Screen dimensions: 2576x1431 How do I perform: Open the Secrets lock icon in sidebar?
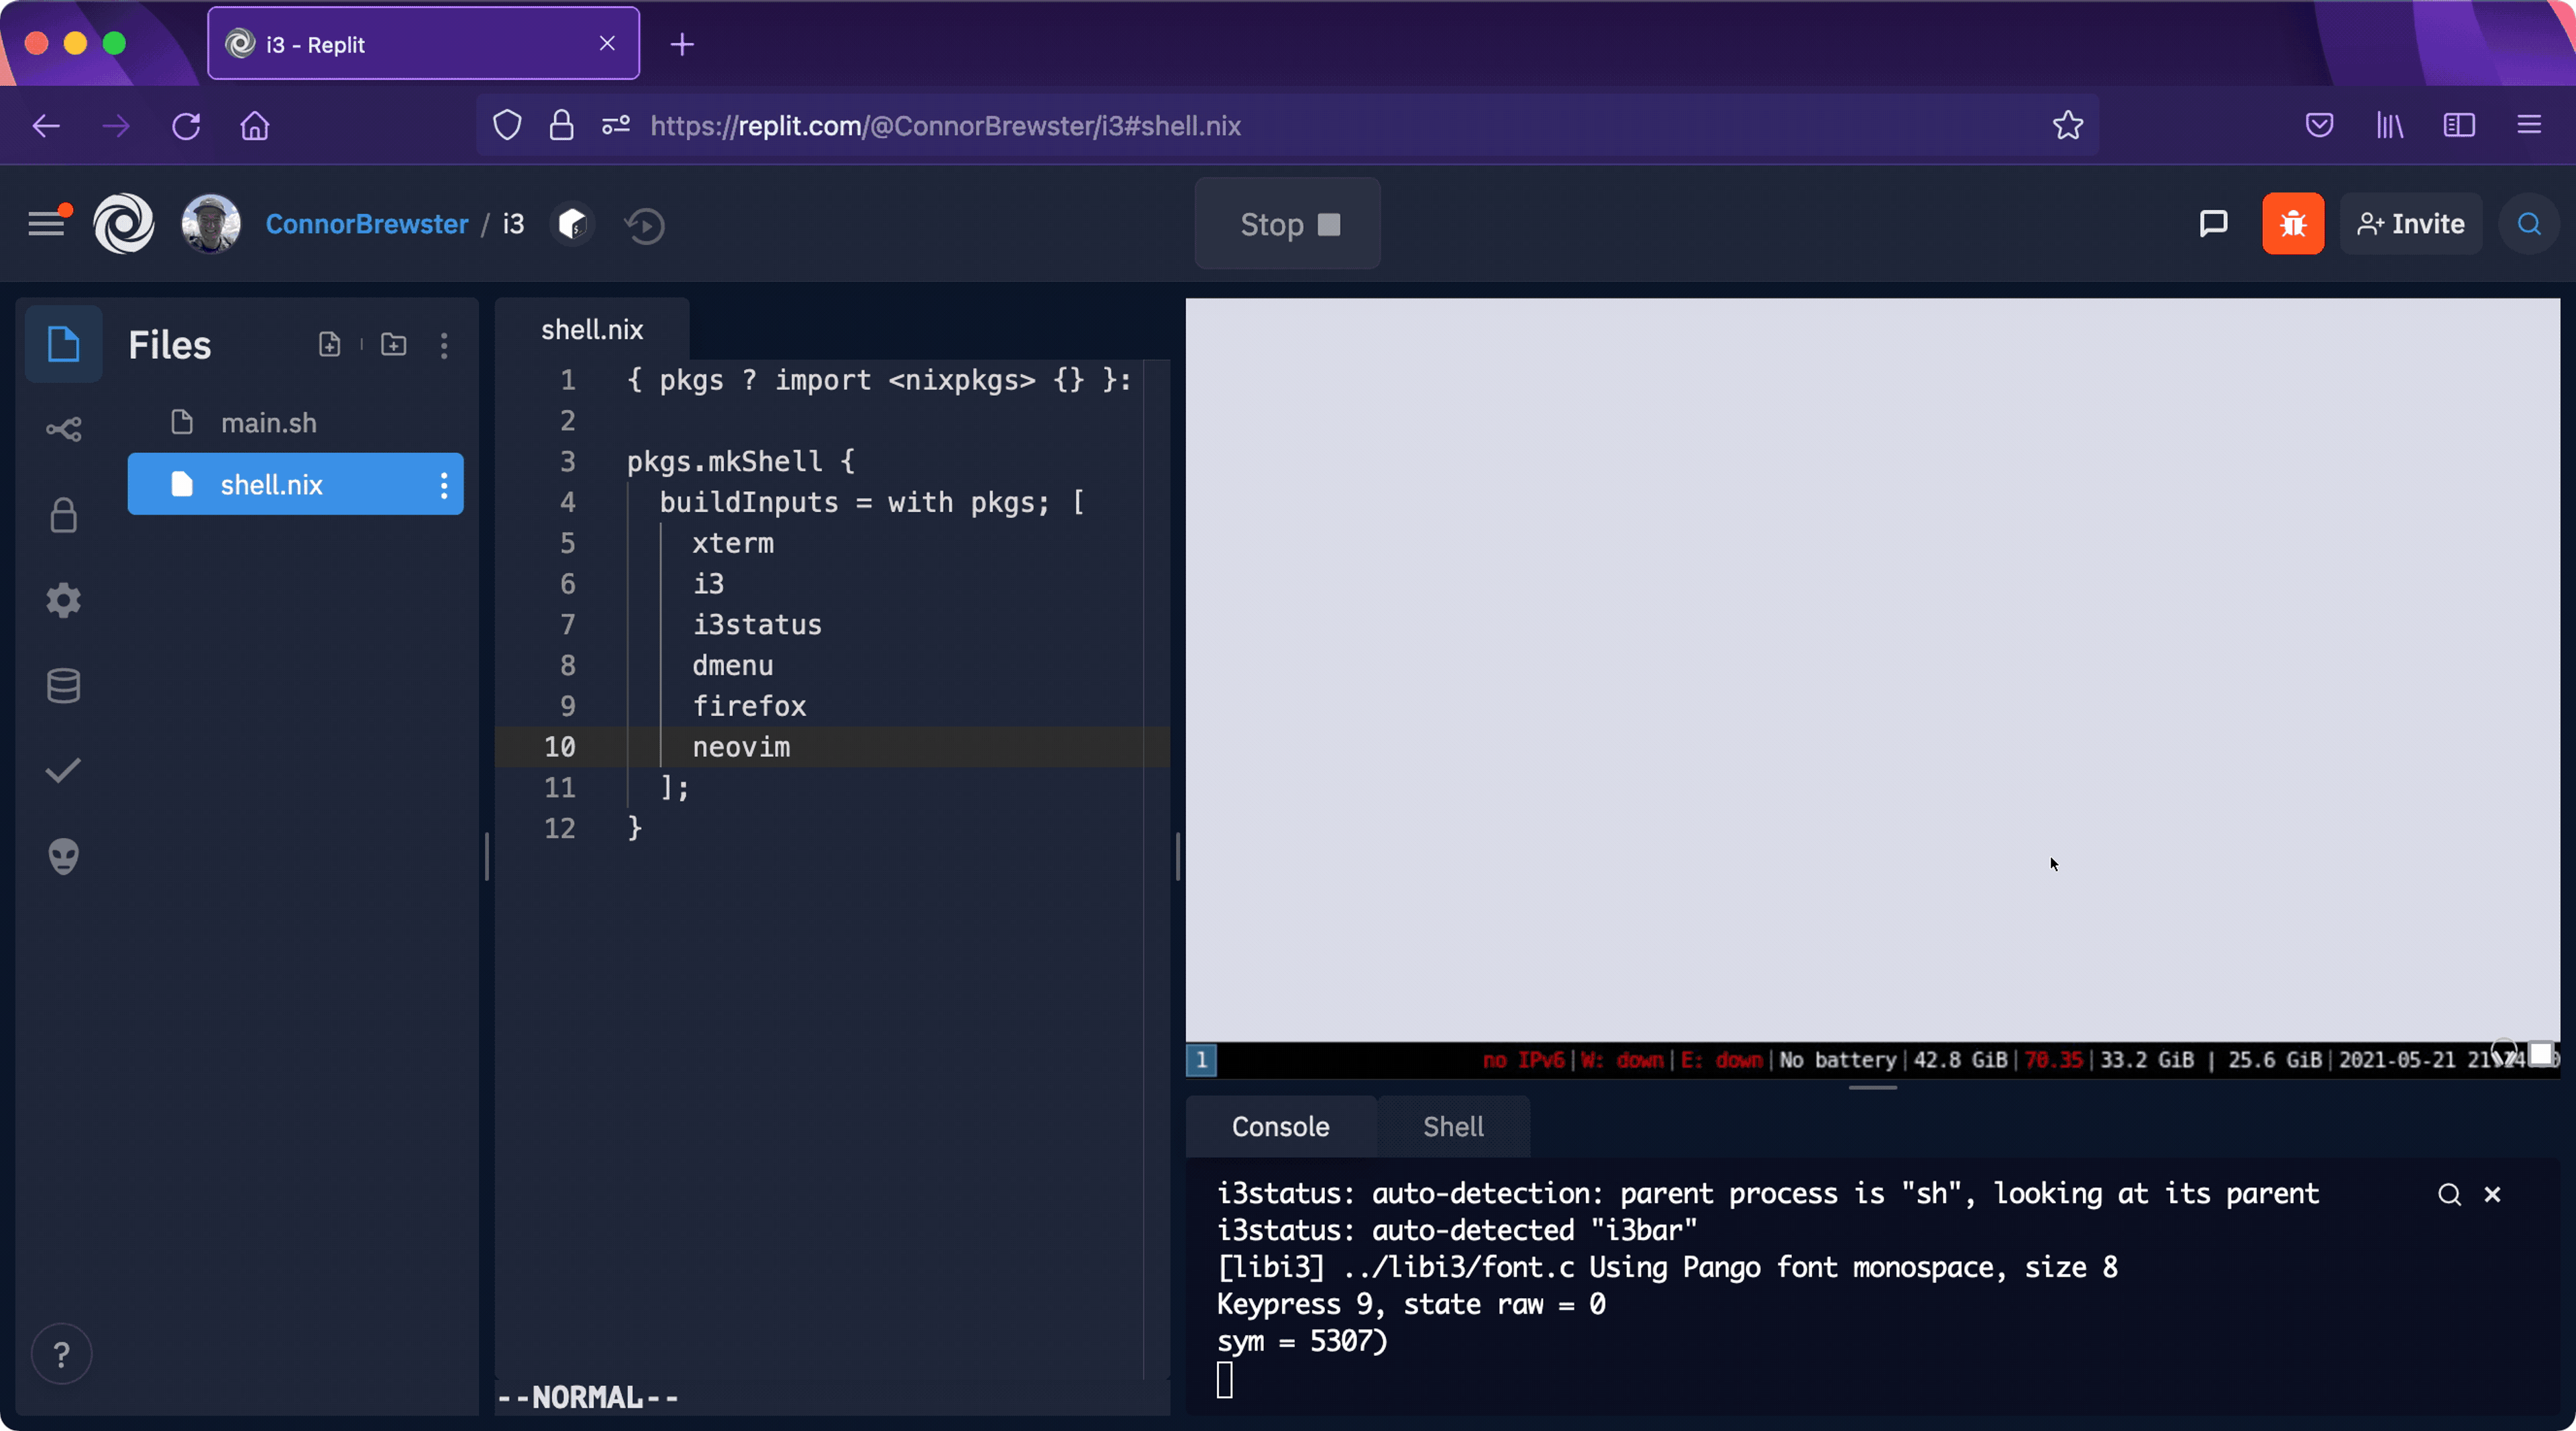pos(63,515)
